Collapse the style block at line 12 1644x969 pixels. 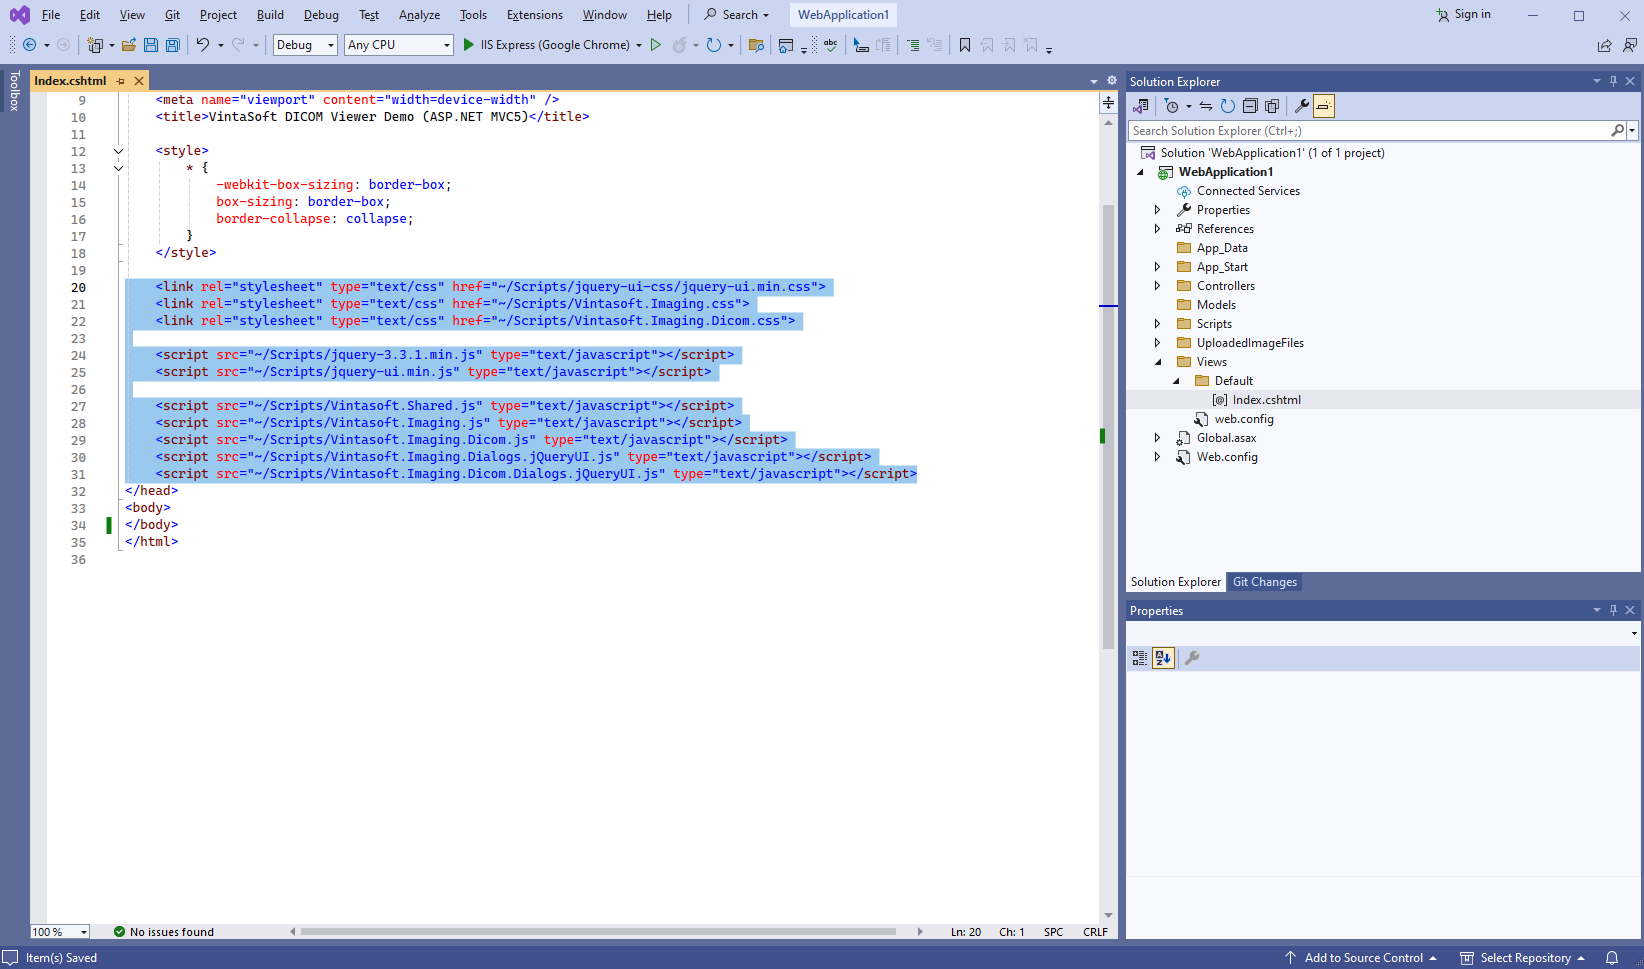[118, 151]
